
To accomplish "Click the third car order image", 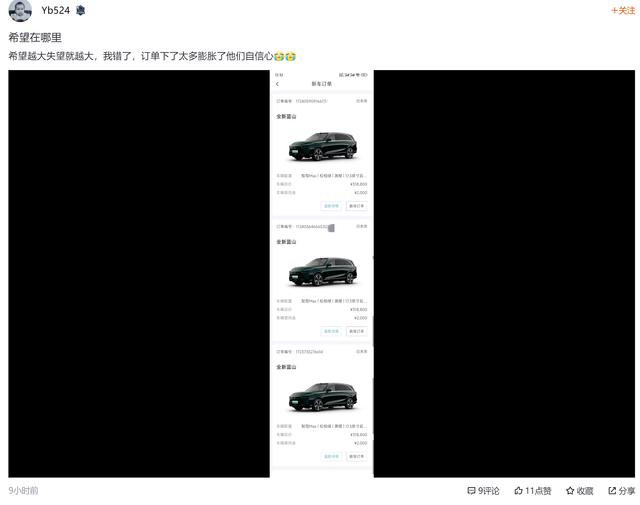I will 322,397.
